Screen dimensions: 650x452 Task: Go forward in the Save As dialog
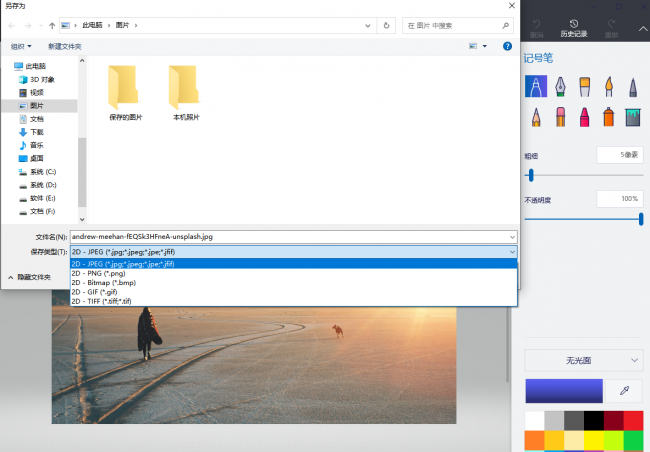pos(28,26)
